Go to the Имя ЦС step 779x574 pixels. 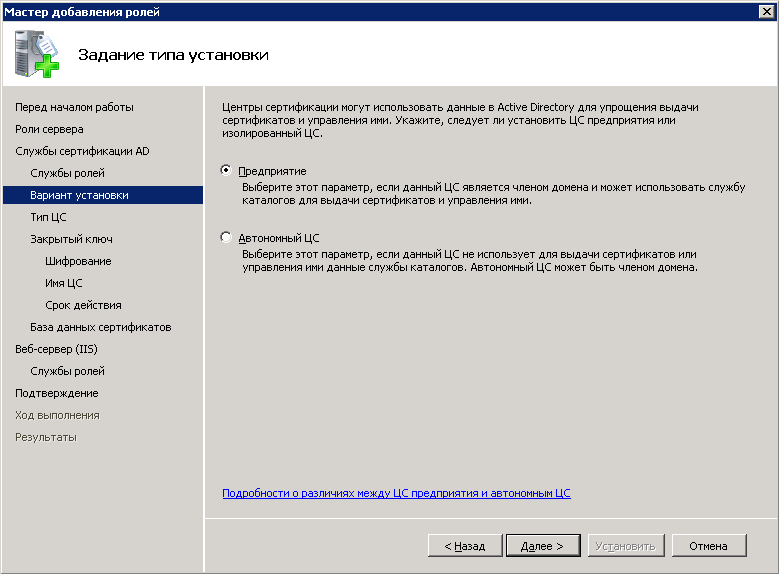point(64,283)
